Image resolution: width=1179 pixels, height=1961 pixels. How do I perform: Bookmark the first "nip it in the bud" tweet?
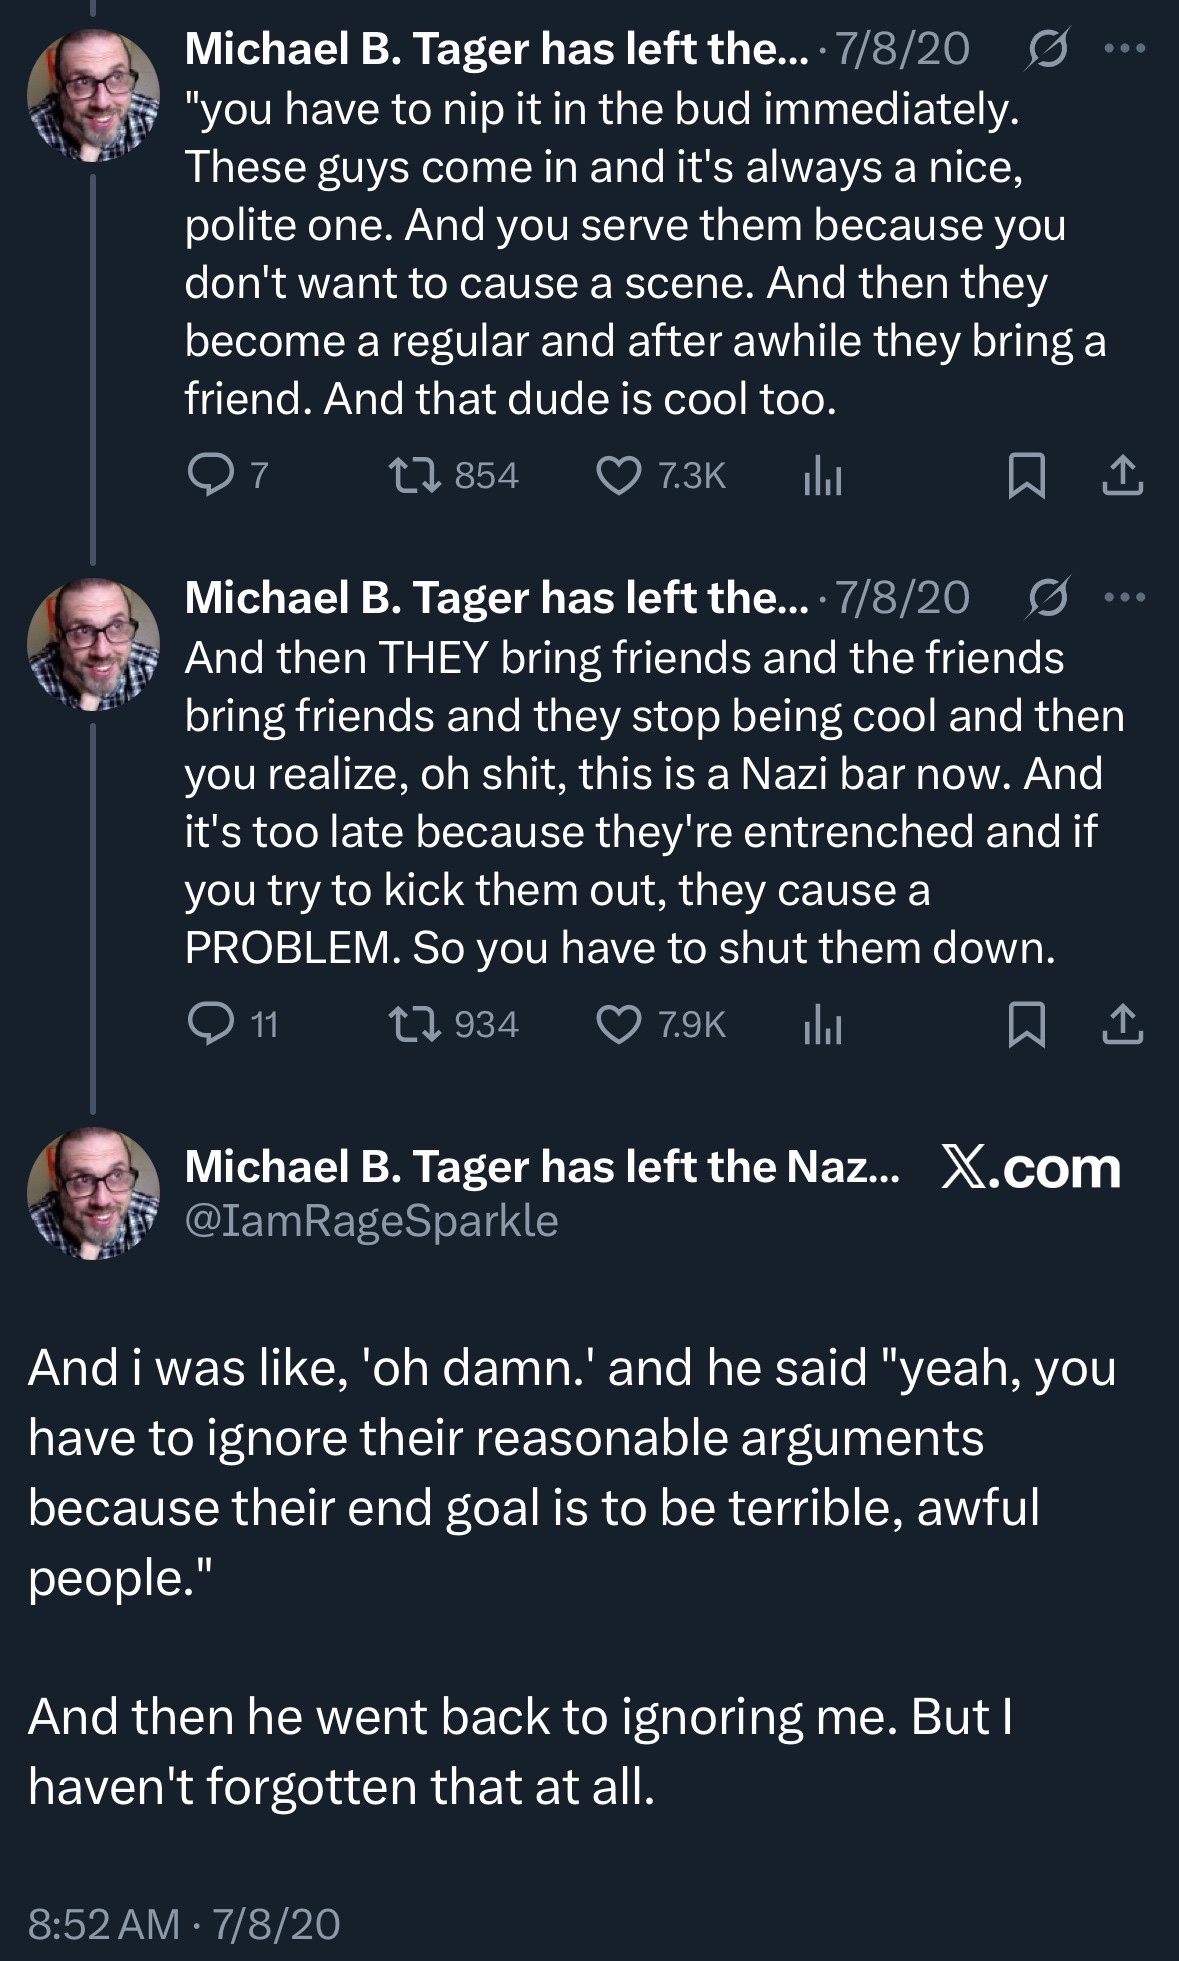click(x=1026, y=475)
